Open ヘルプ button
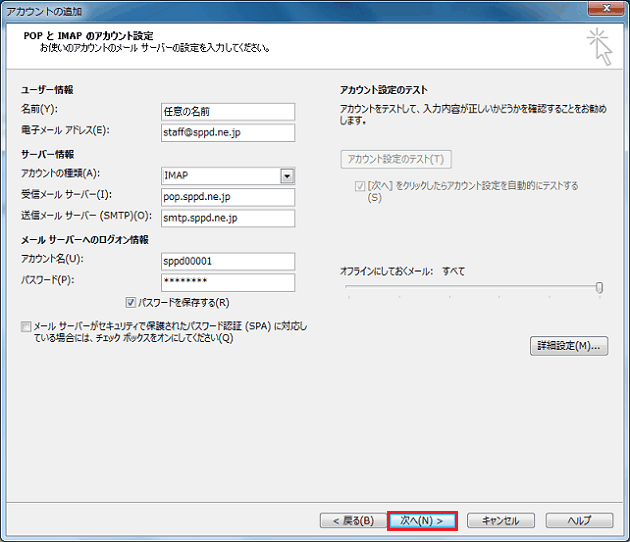Image resolution: width=630 pixels, height=542 pixels. 577,521
